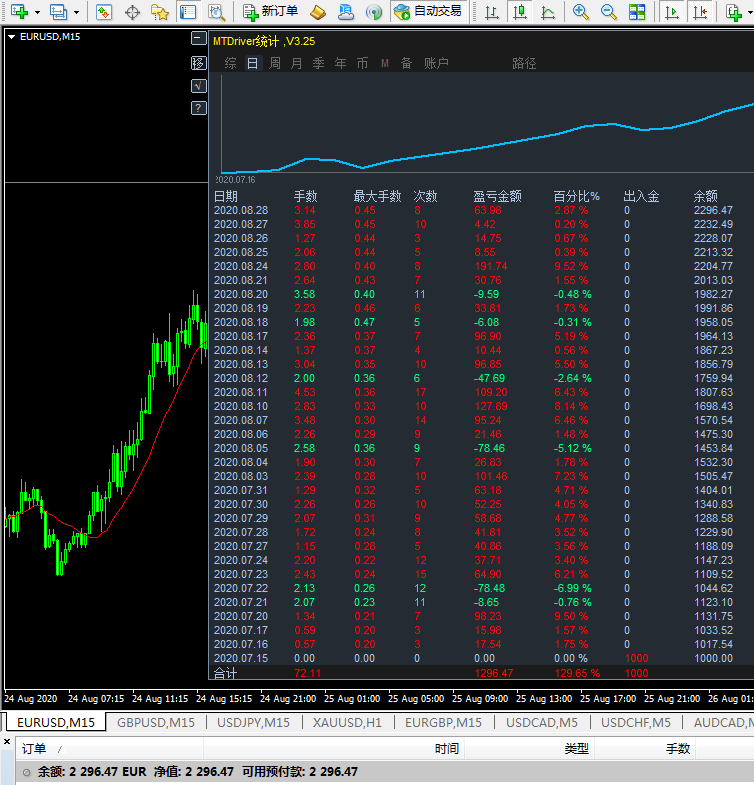Toggle chart shift icon
This screenshot has height=785, width=754.
tap(699, 12)
